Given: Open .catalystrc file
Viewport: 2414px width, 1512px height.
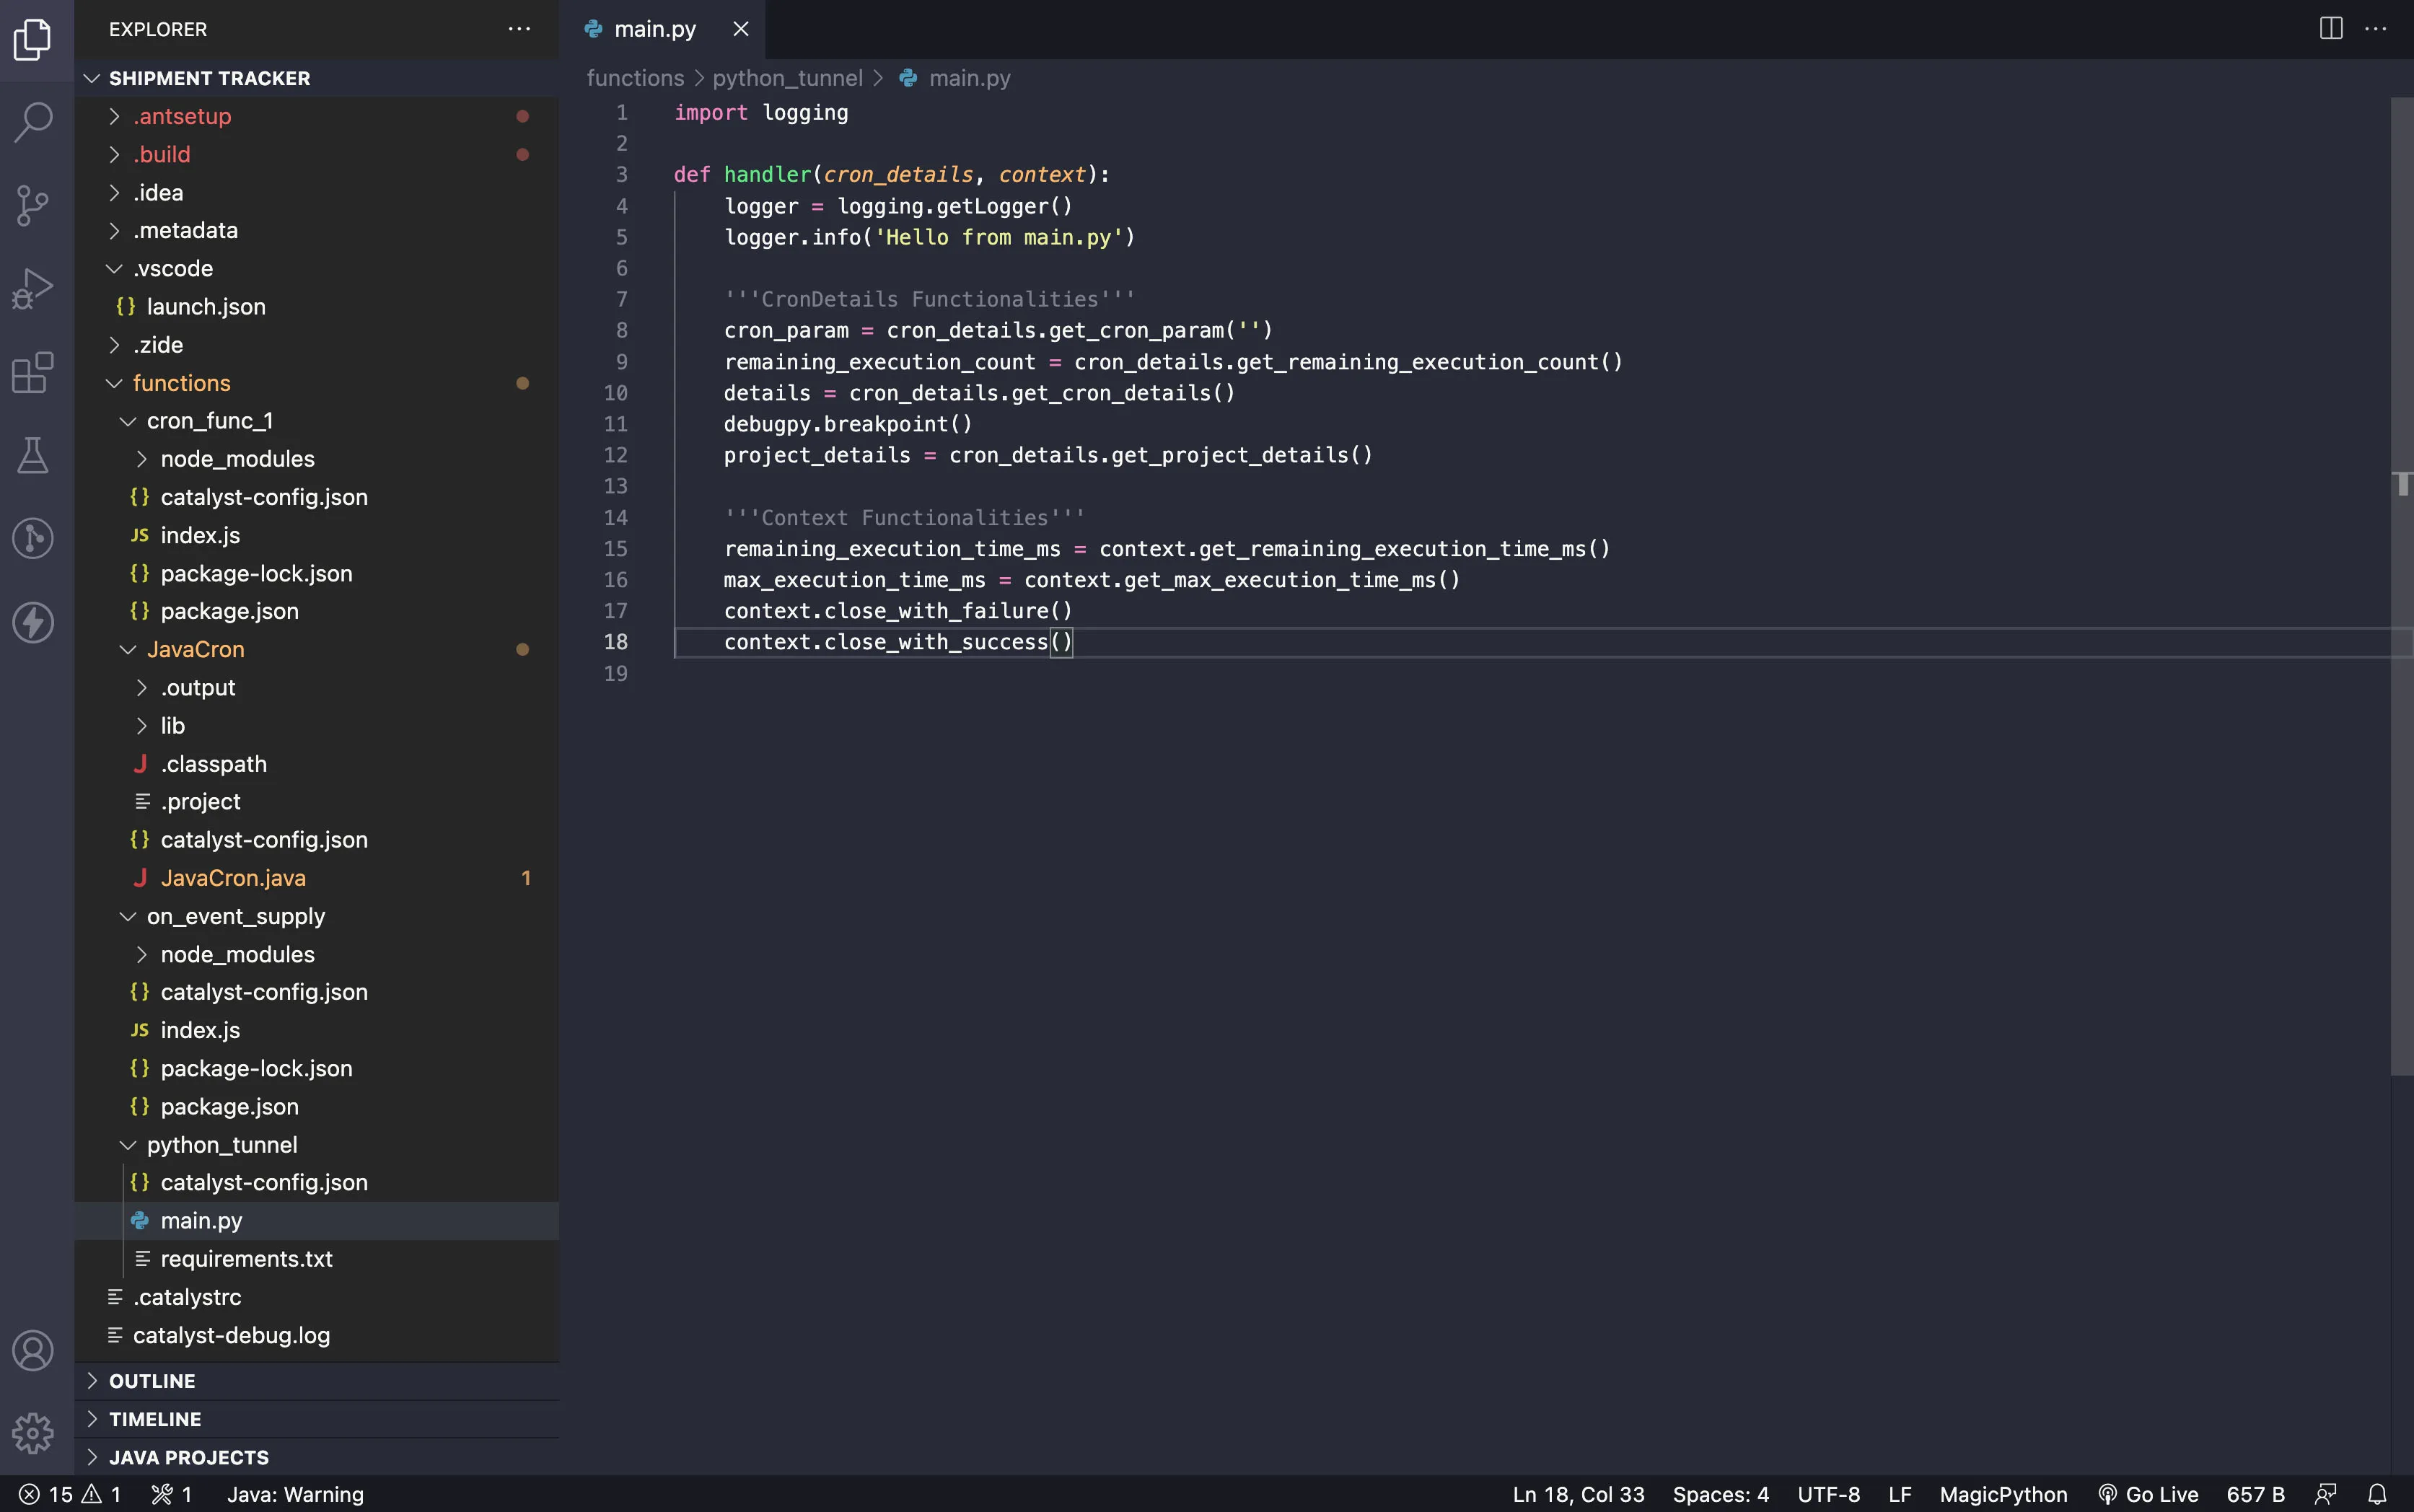Looking at the screenshot, I should coord(316,1297).
